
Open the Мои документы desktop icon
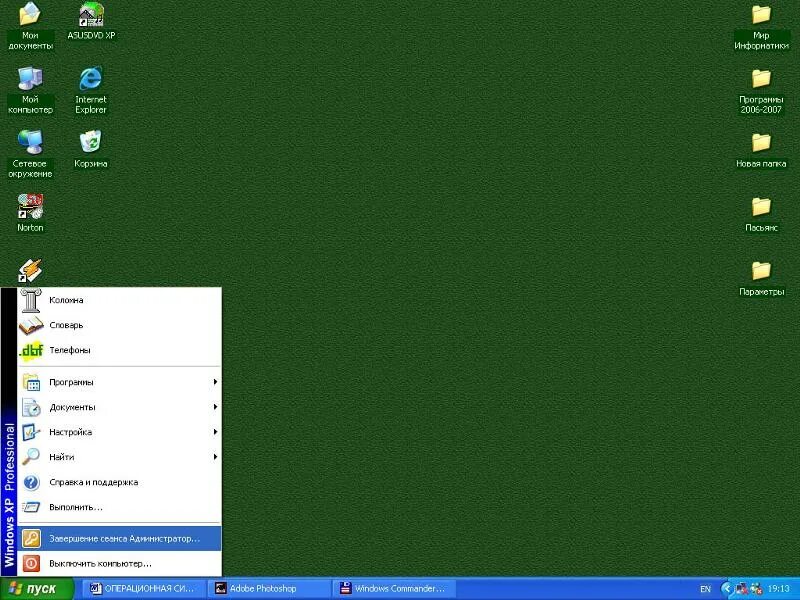pos(30,27)
